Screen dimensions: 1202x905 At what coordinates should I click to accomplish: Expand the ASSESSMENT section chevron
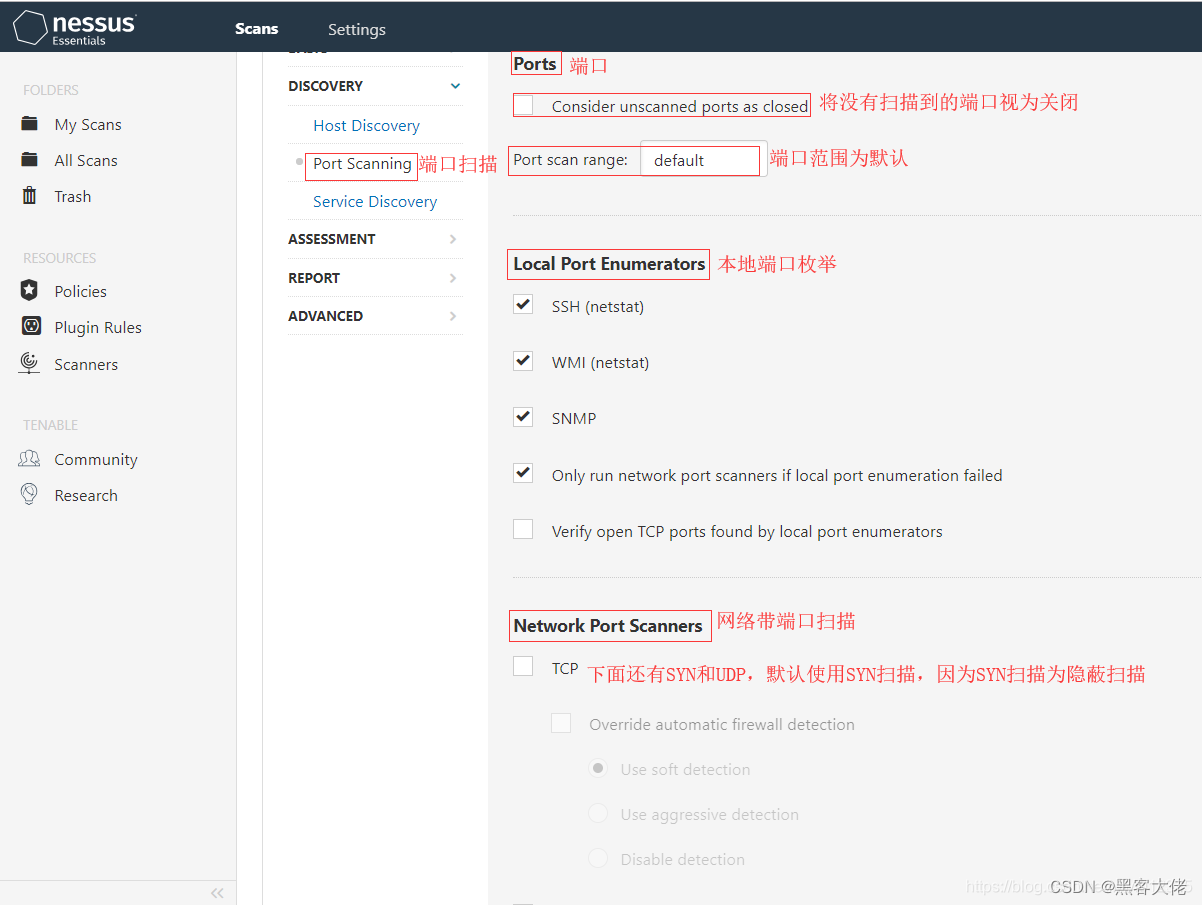(x=453, y=239)
